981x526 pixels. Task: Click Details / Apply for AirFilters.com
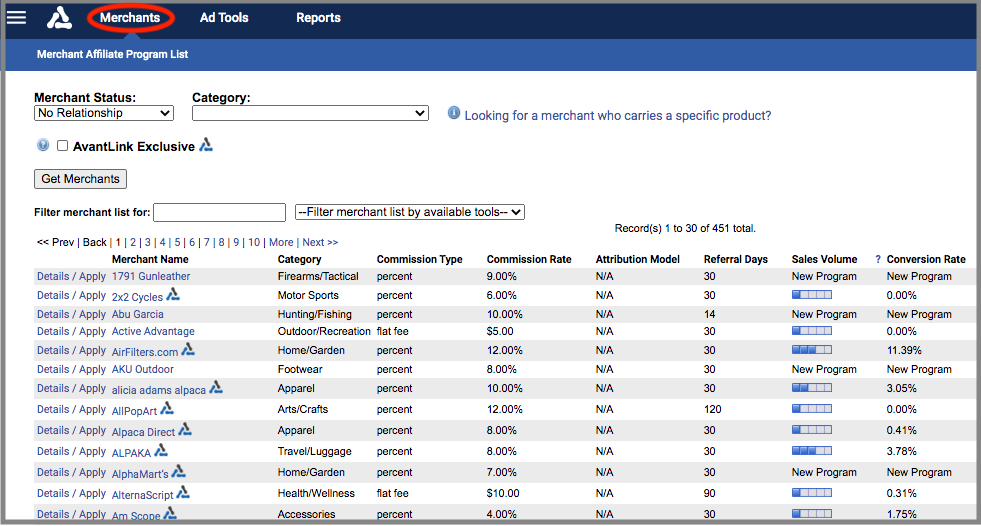(x=71, y=350)
